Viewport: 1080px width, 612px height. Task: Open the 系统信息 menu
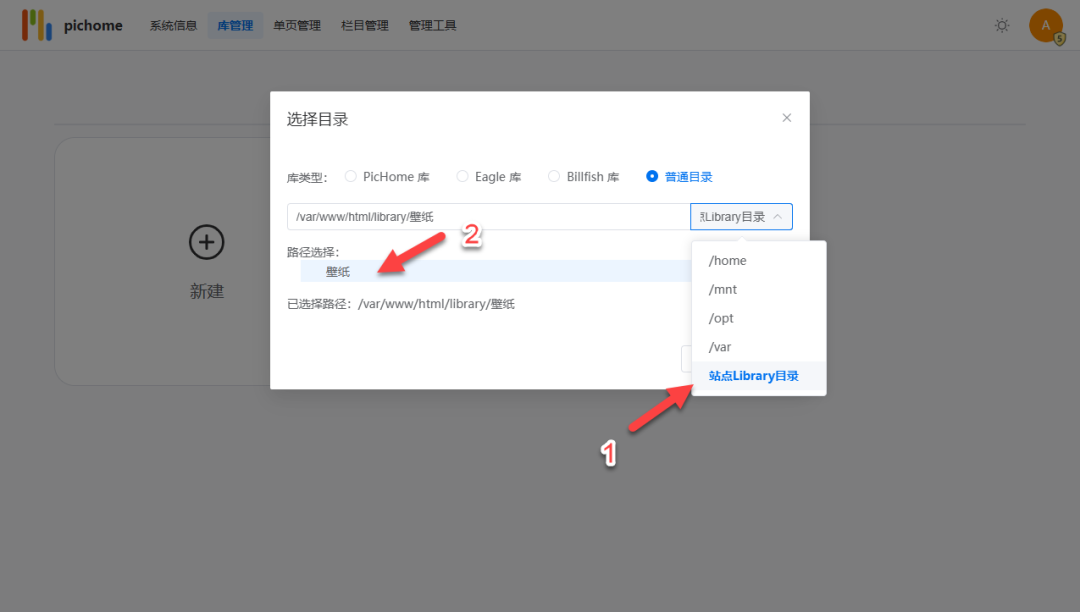172,25
